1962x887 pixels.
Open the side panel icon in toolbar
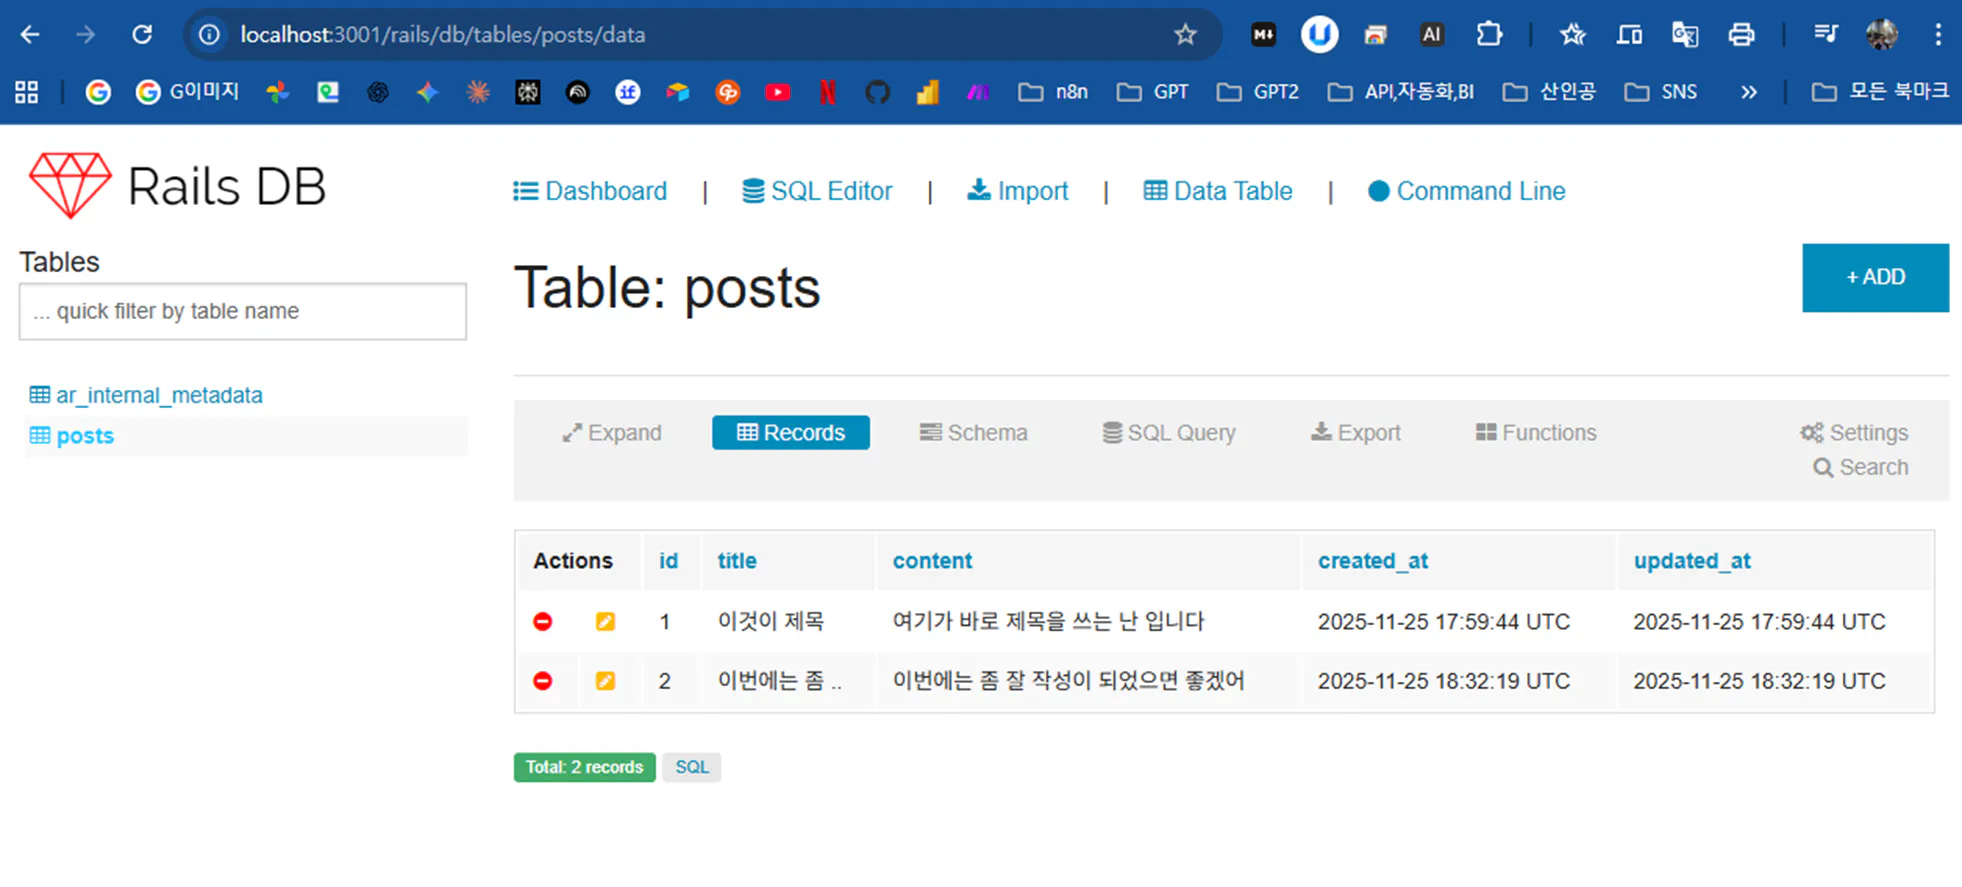[x=1629, y=35]
